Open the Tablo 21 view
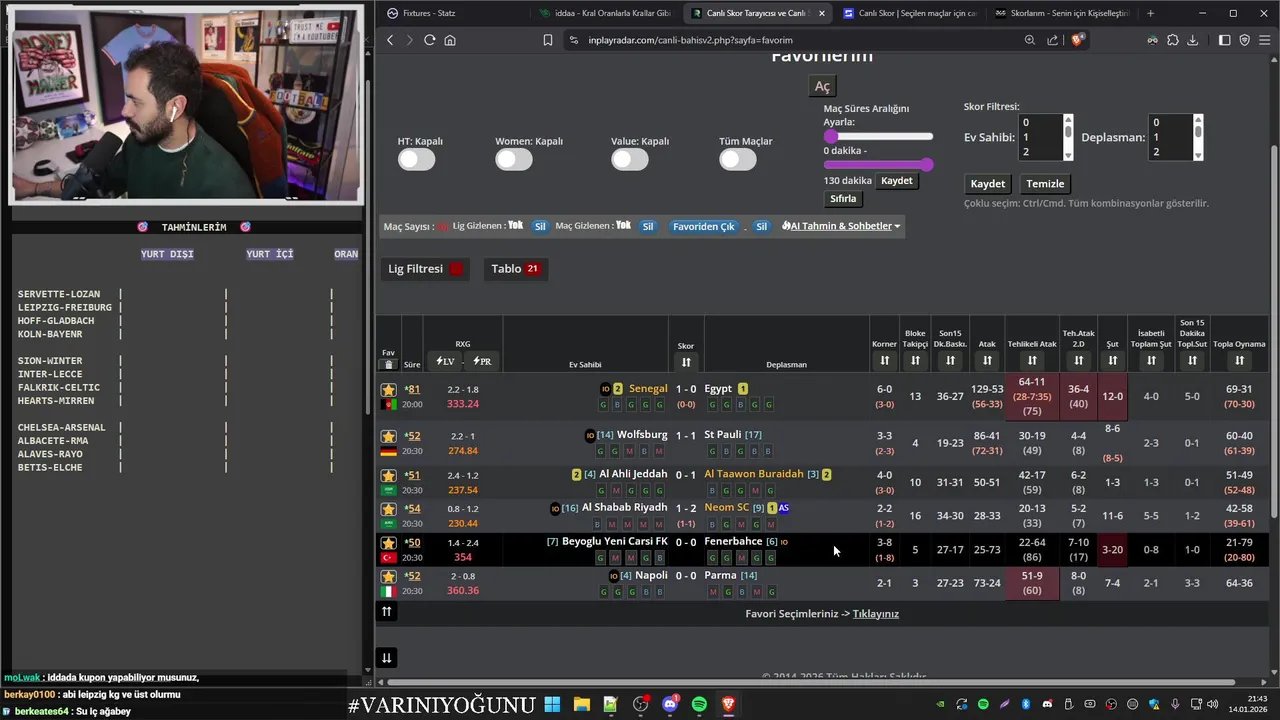Image resolution: width=1280 pixels, height=720 pixels. pyautogui.click(x=515, y=269)
